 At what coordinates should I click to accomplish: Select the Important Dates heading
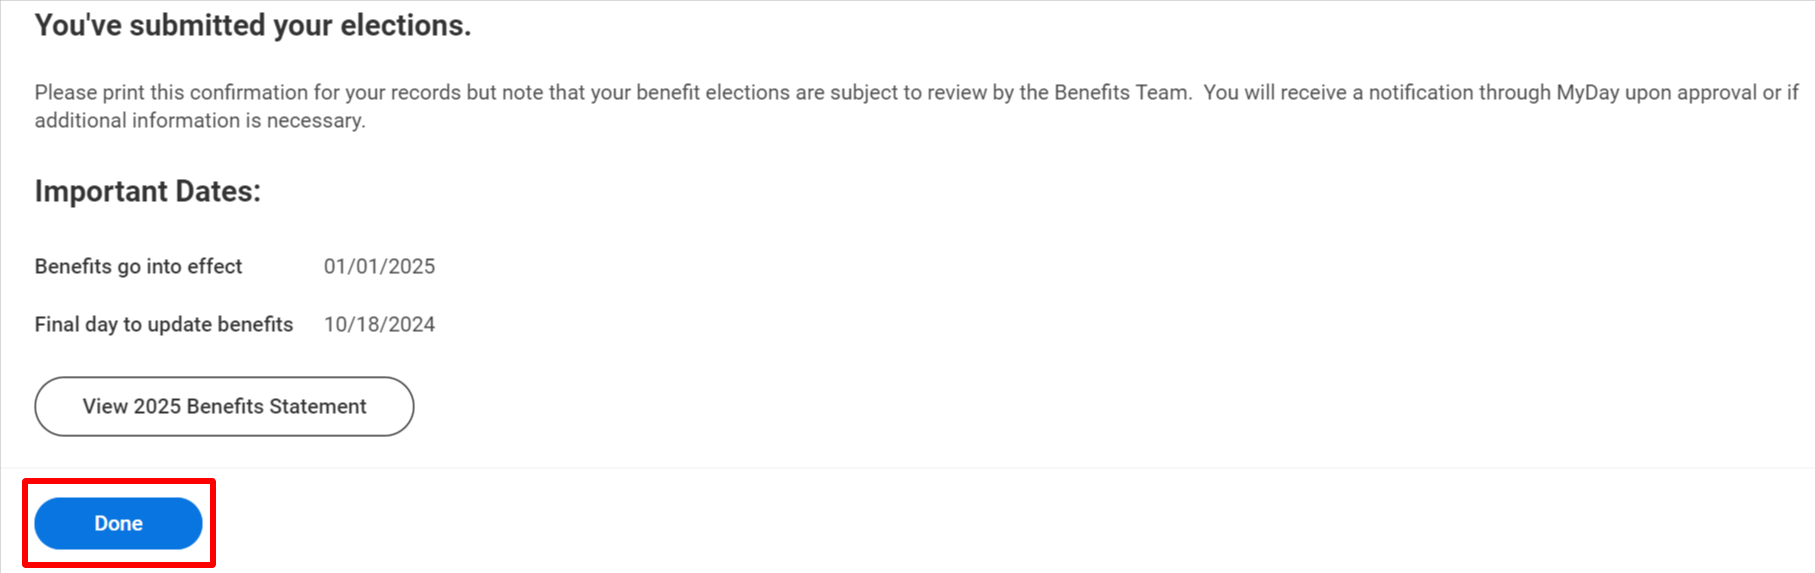(x=148, y=191)
